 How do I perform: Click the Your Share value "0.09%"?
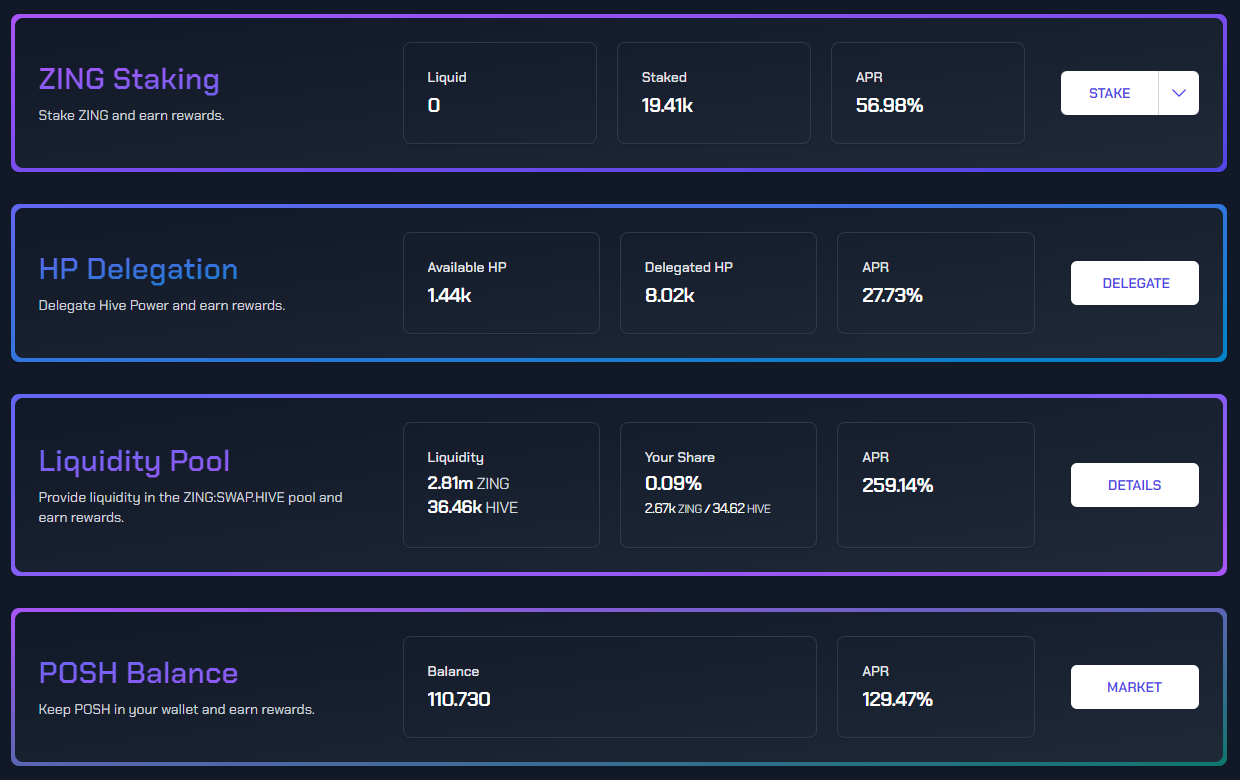coord(672,485)
